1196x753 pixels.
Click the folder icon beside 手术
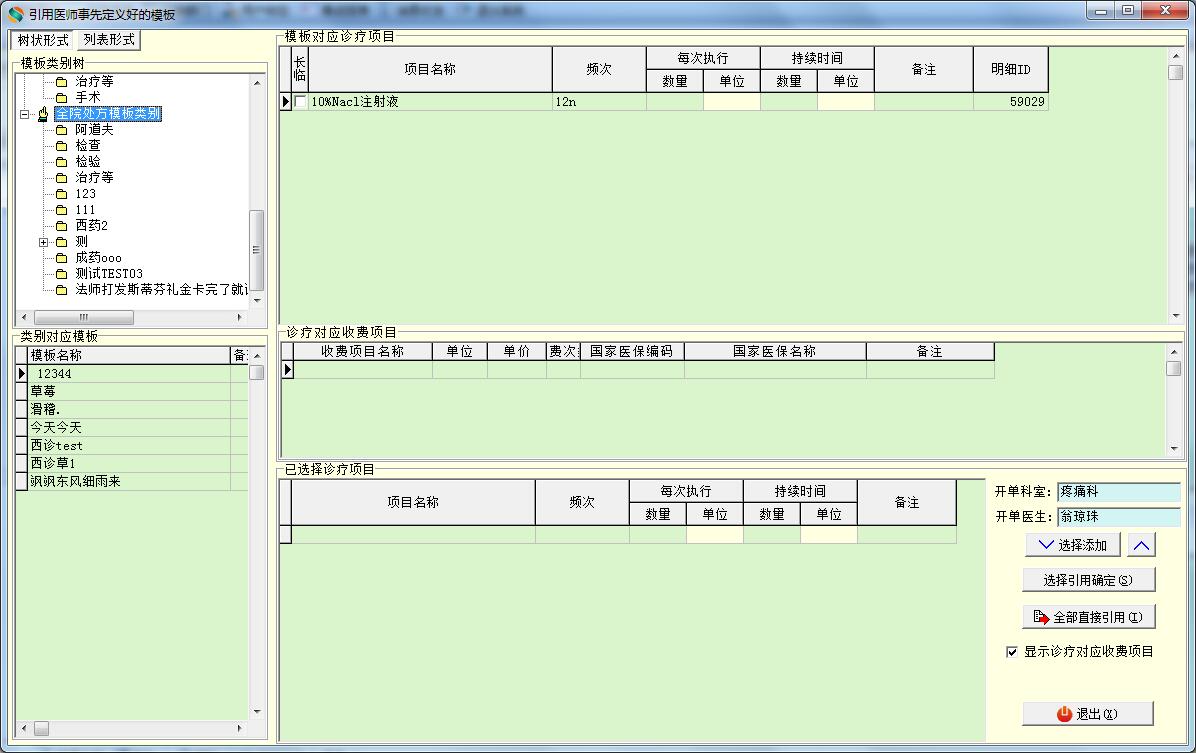pyautogui.click(x=62, y=98)
